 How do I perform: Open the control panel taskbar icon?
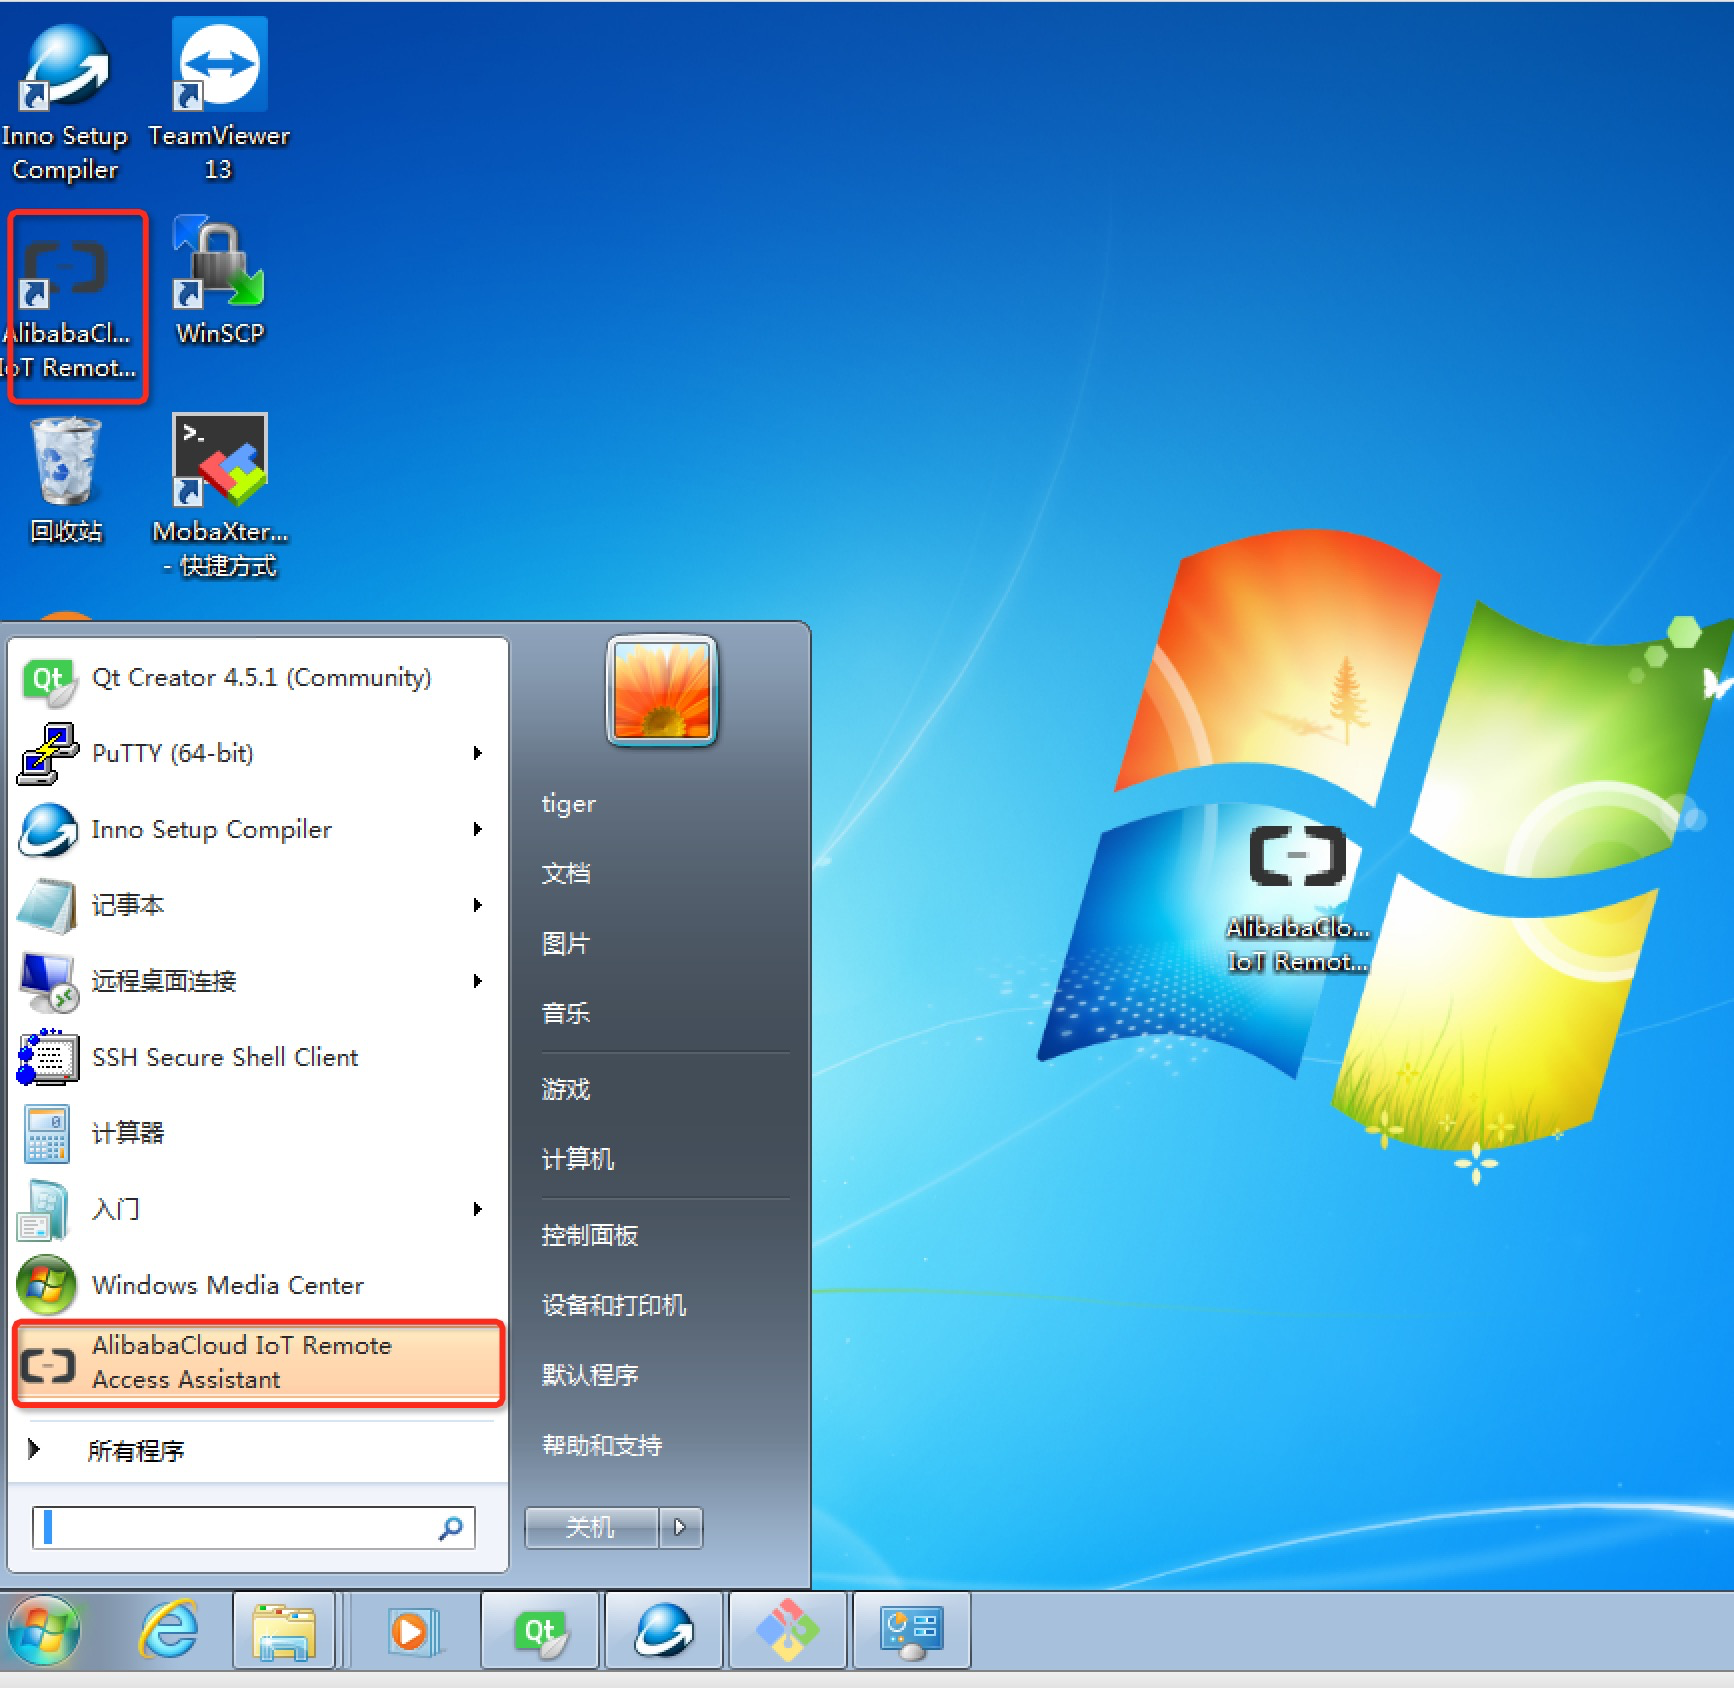tap(912, 1631)
